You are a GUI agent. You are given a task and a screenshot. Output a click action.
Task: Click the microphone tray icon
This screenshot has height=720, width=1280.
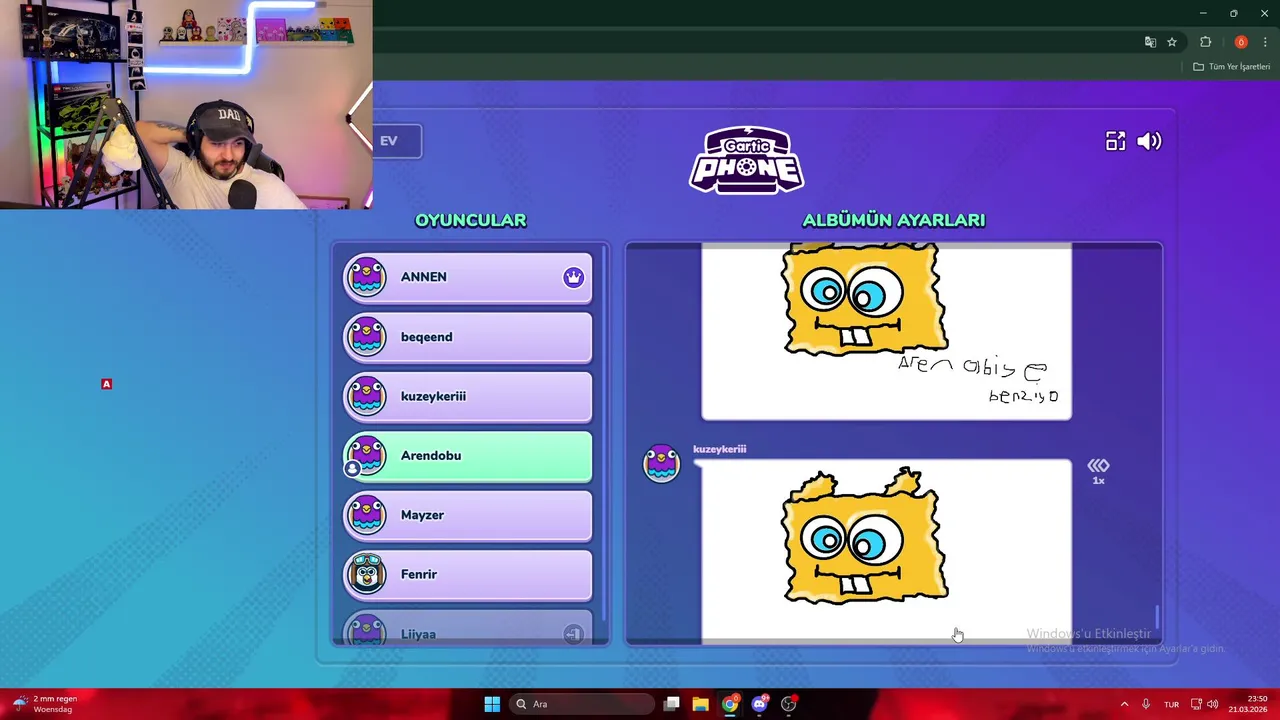click(x=1146, y=704)
